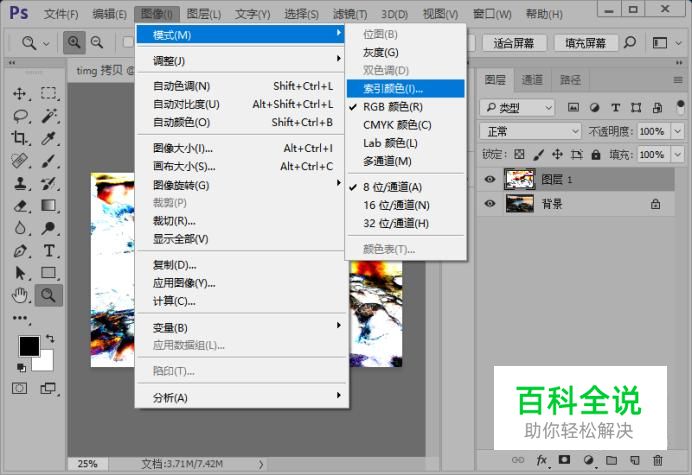Toggle pixel layer filter icon
The image size is (692, 475).
(573, 107)
